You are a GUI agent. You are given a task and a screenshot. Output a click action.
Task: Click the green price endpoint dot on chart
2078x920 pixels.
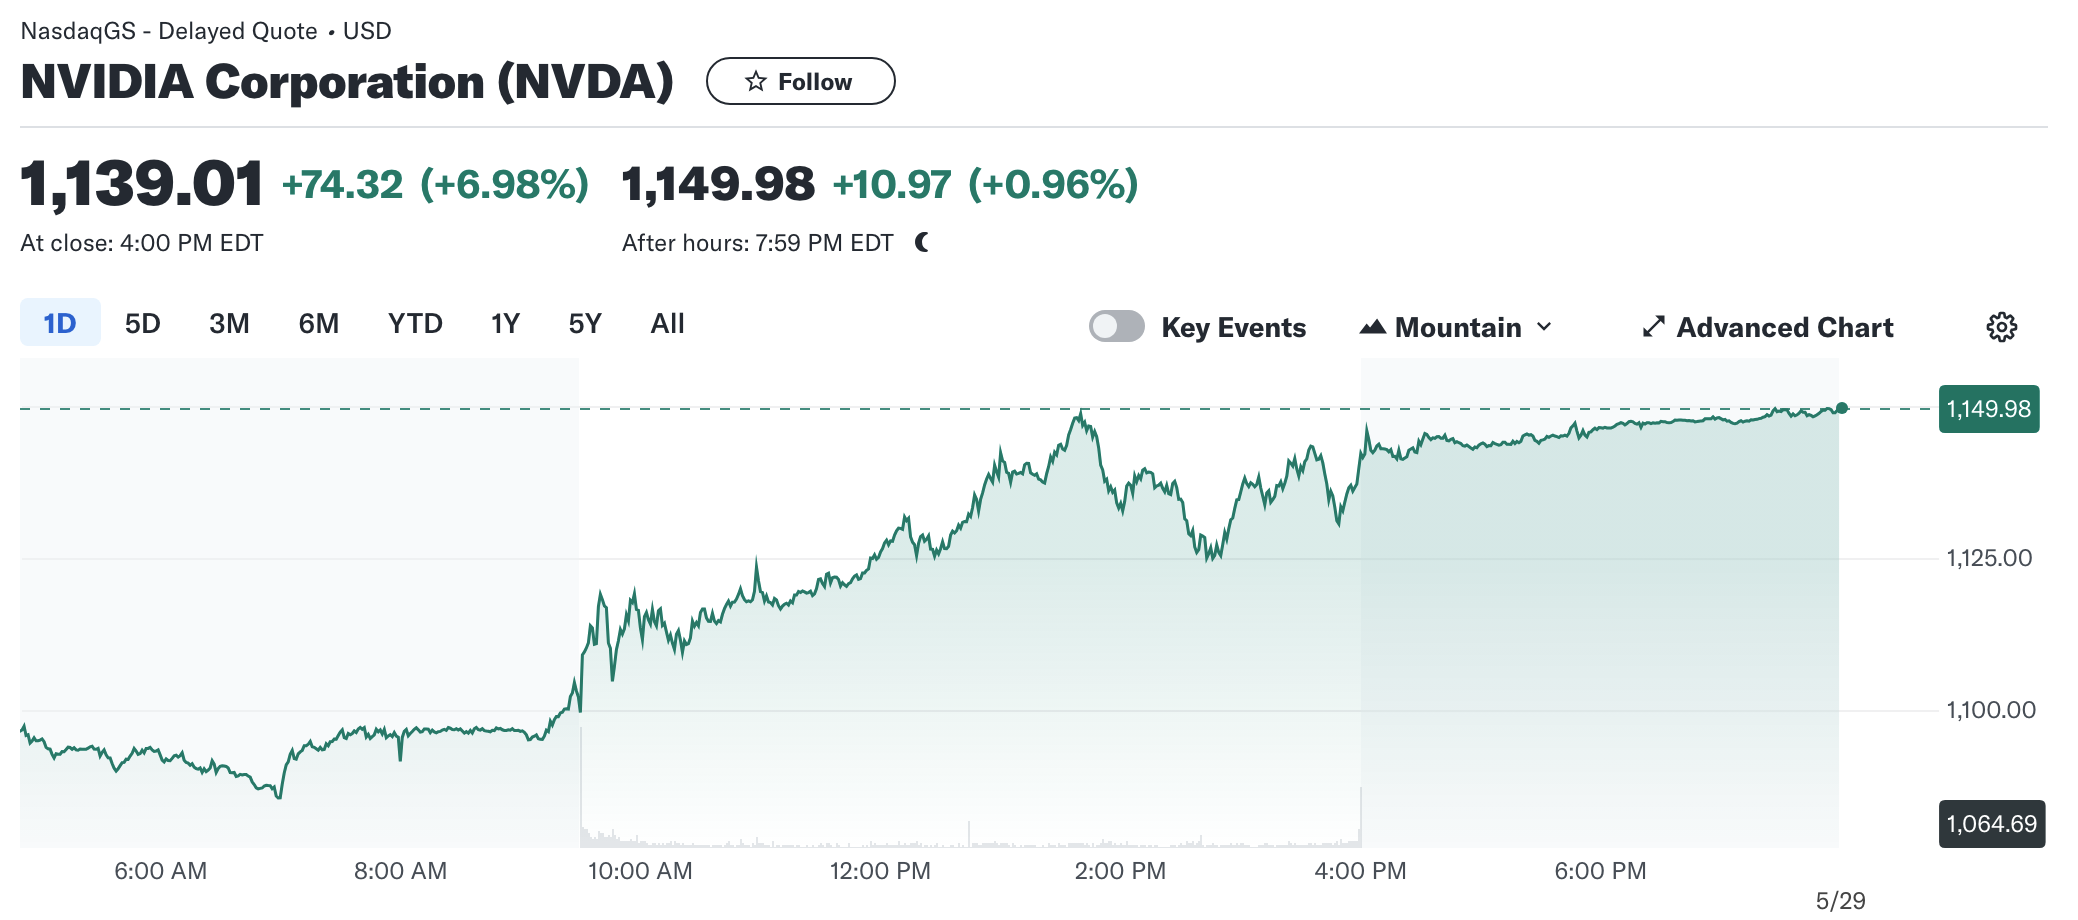coord(1842,408)
